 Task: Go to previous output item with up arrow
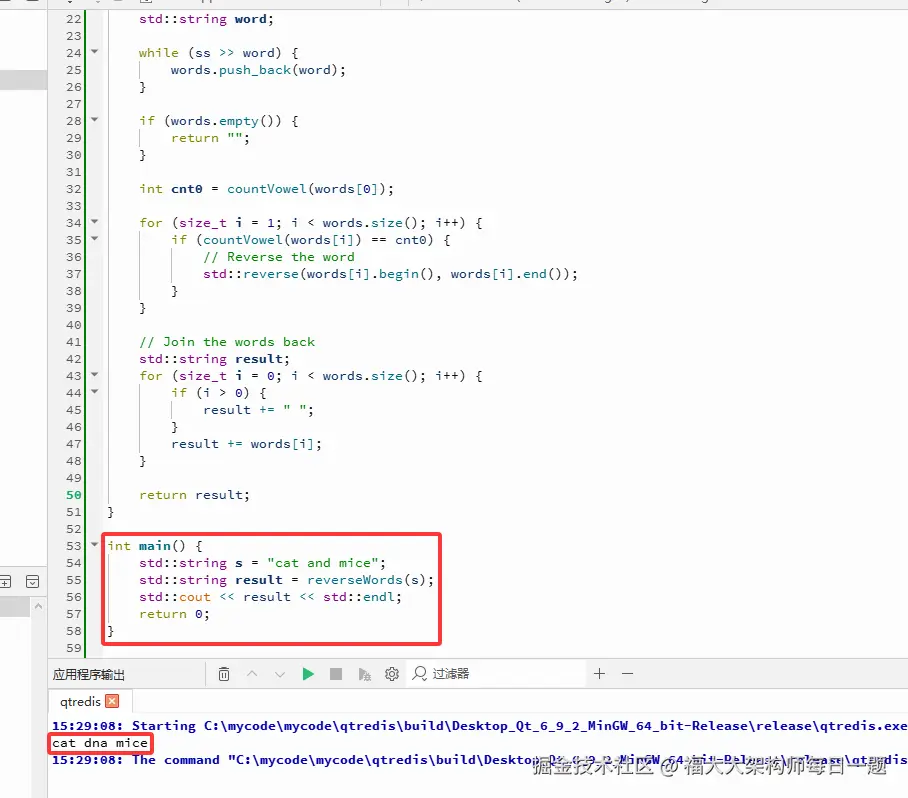click(252, 674)
